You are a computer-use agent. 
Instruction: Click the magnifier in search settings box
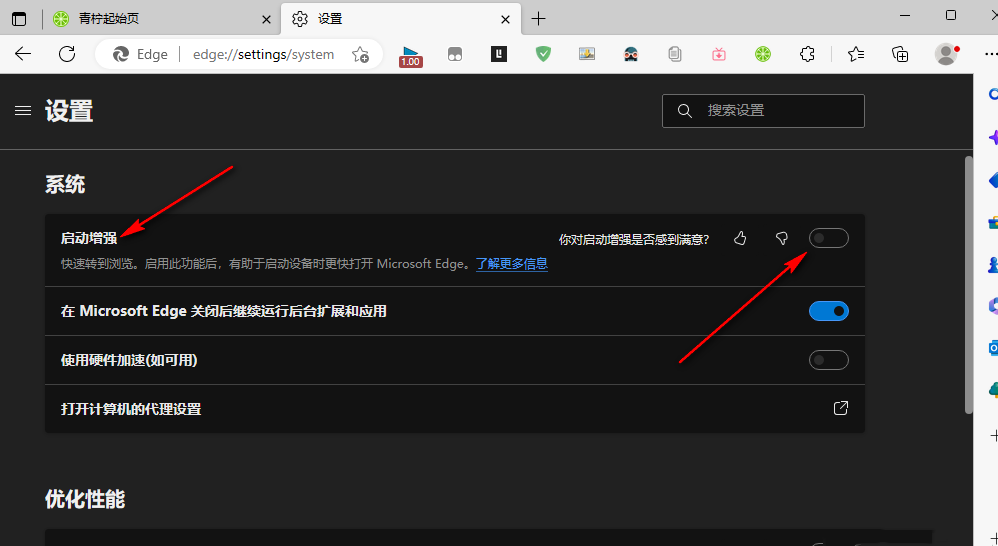pos(684,111)
